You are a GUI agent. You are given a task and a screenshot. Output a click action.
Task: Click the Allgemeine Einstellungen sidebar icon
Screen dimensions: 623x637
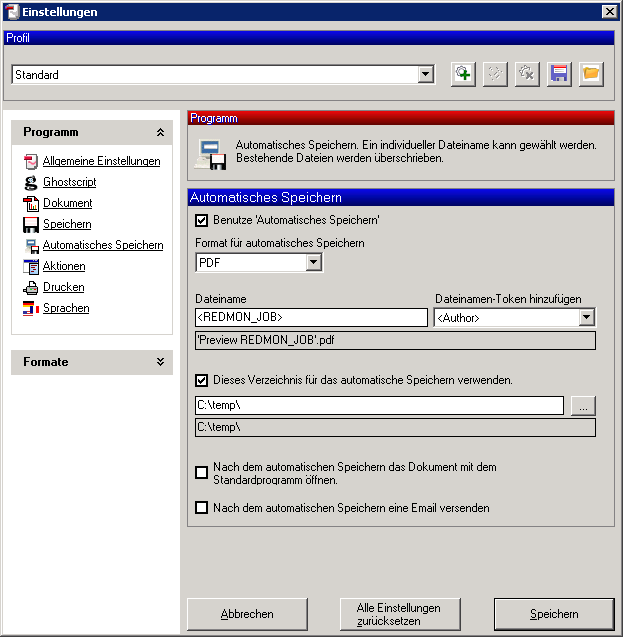click(31, 161)
